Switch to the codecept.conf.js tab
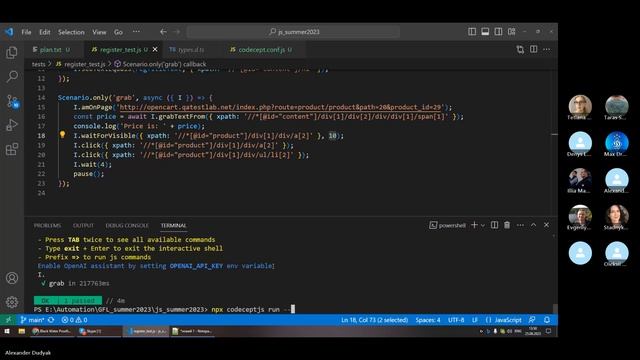The height and width of the screenshot is (360, 640). point(262,49)
